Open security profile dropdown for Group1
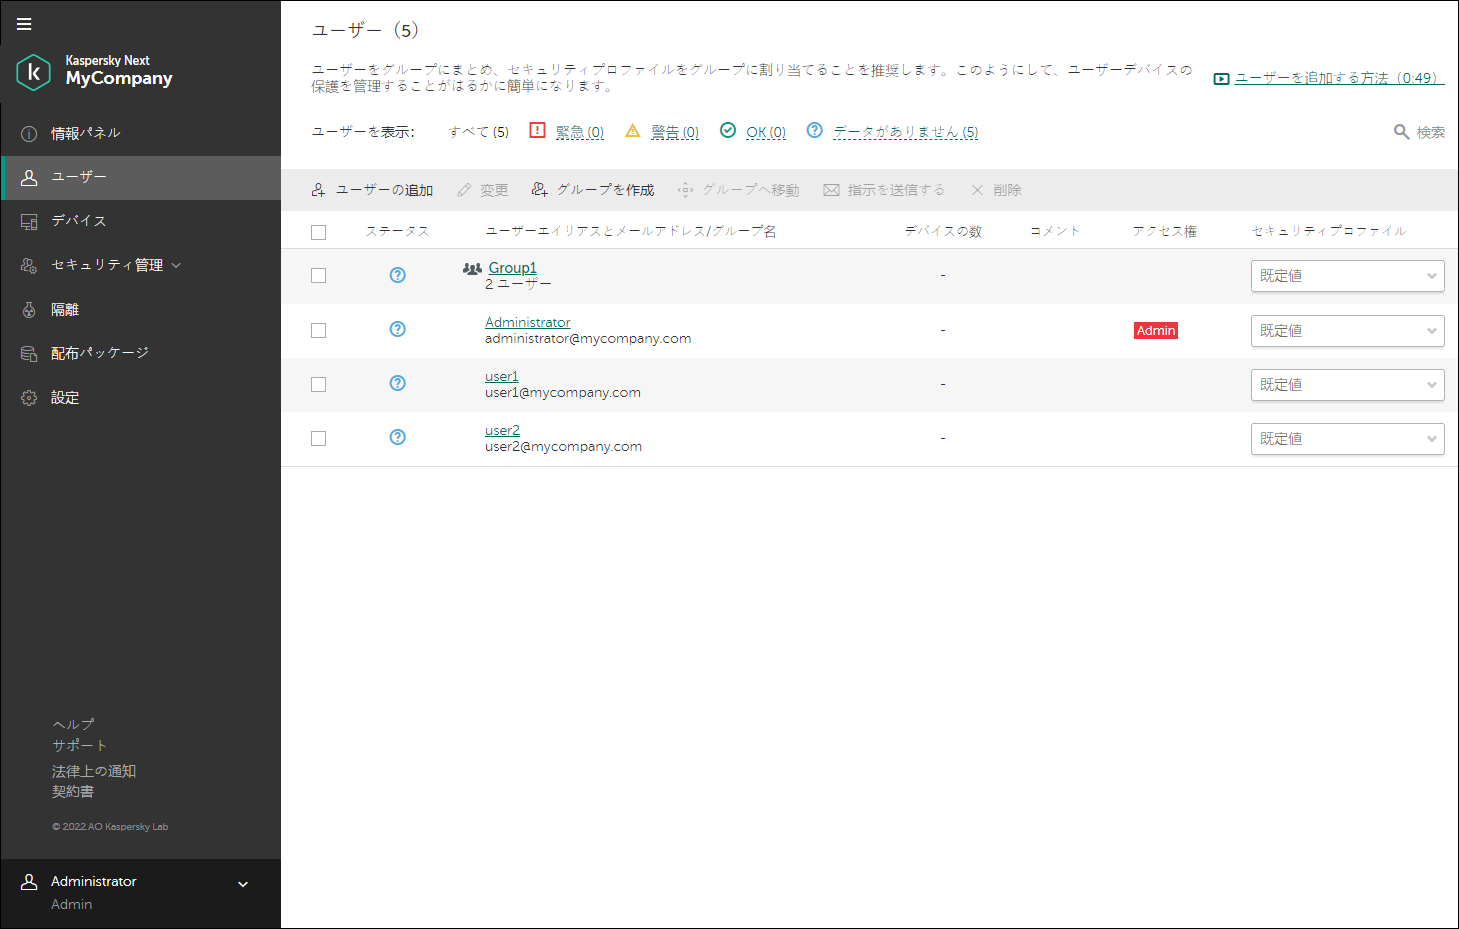The image size is (1459, 929). [x=1347, y=276]
